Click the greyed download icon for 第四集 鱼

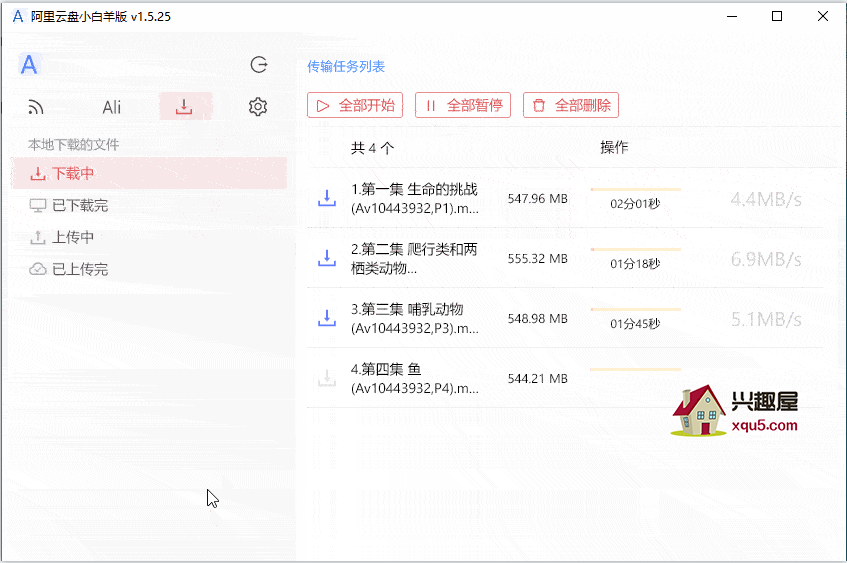pos(327,378)
